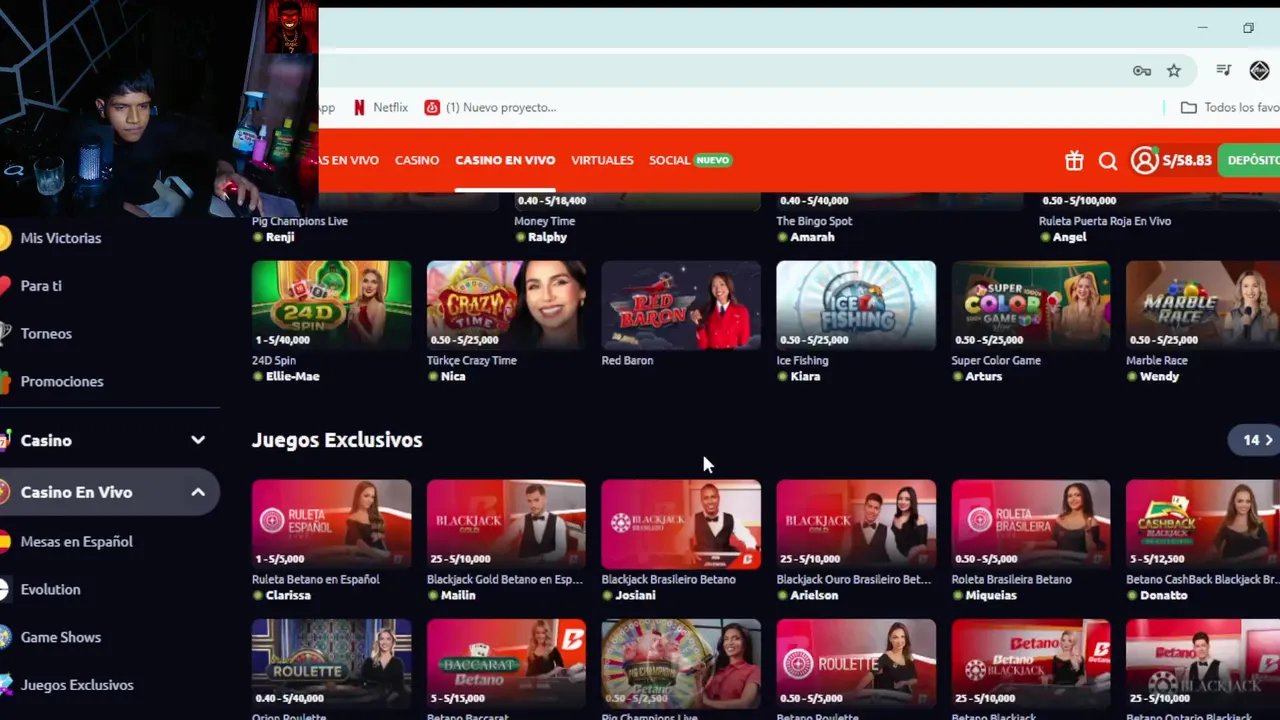
Task: Open Ruleta Betano en Español thumbnail
Action: [331, 524]
